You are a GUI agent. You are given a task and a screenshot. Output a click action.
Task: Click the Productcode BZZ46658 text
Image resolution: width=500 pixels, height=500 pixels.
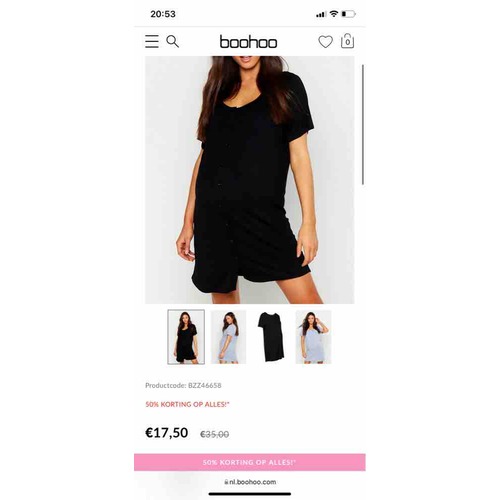[x=183, y=385]
